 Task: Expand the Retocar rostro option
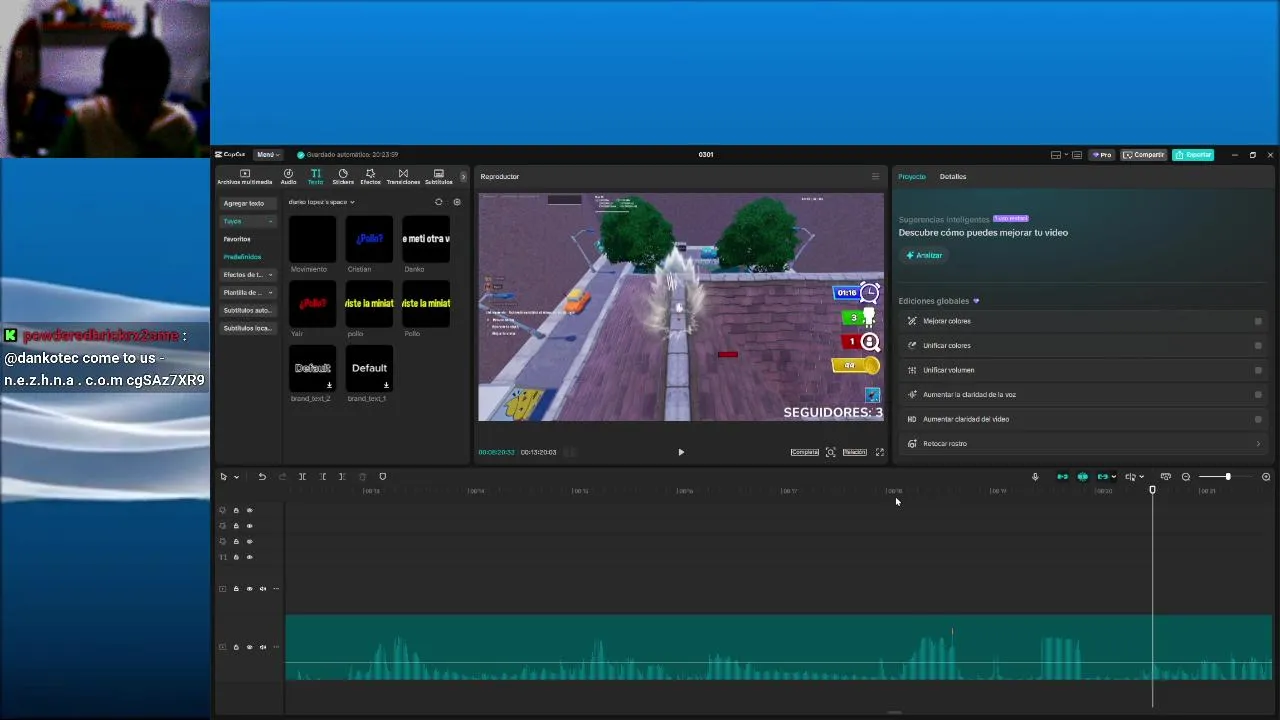coord(1258,444)
